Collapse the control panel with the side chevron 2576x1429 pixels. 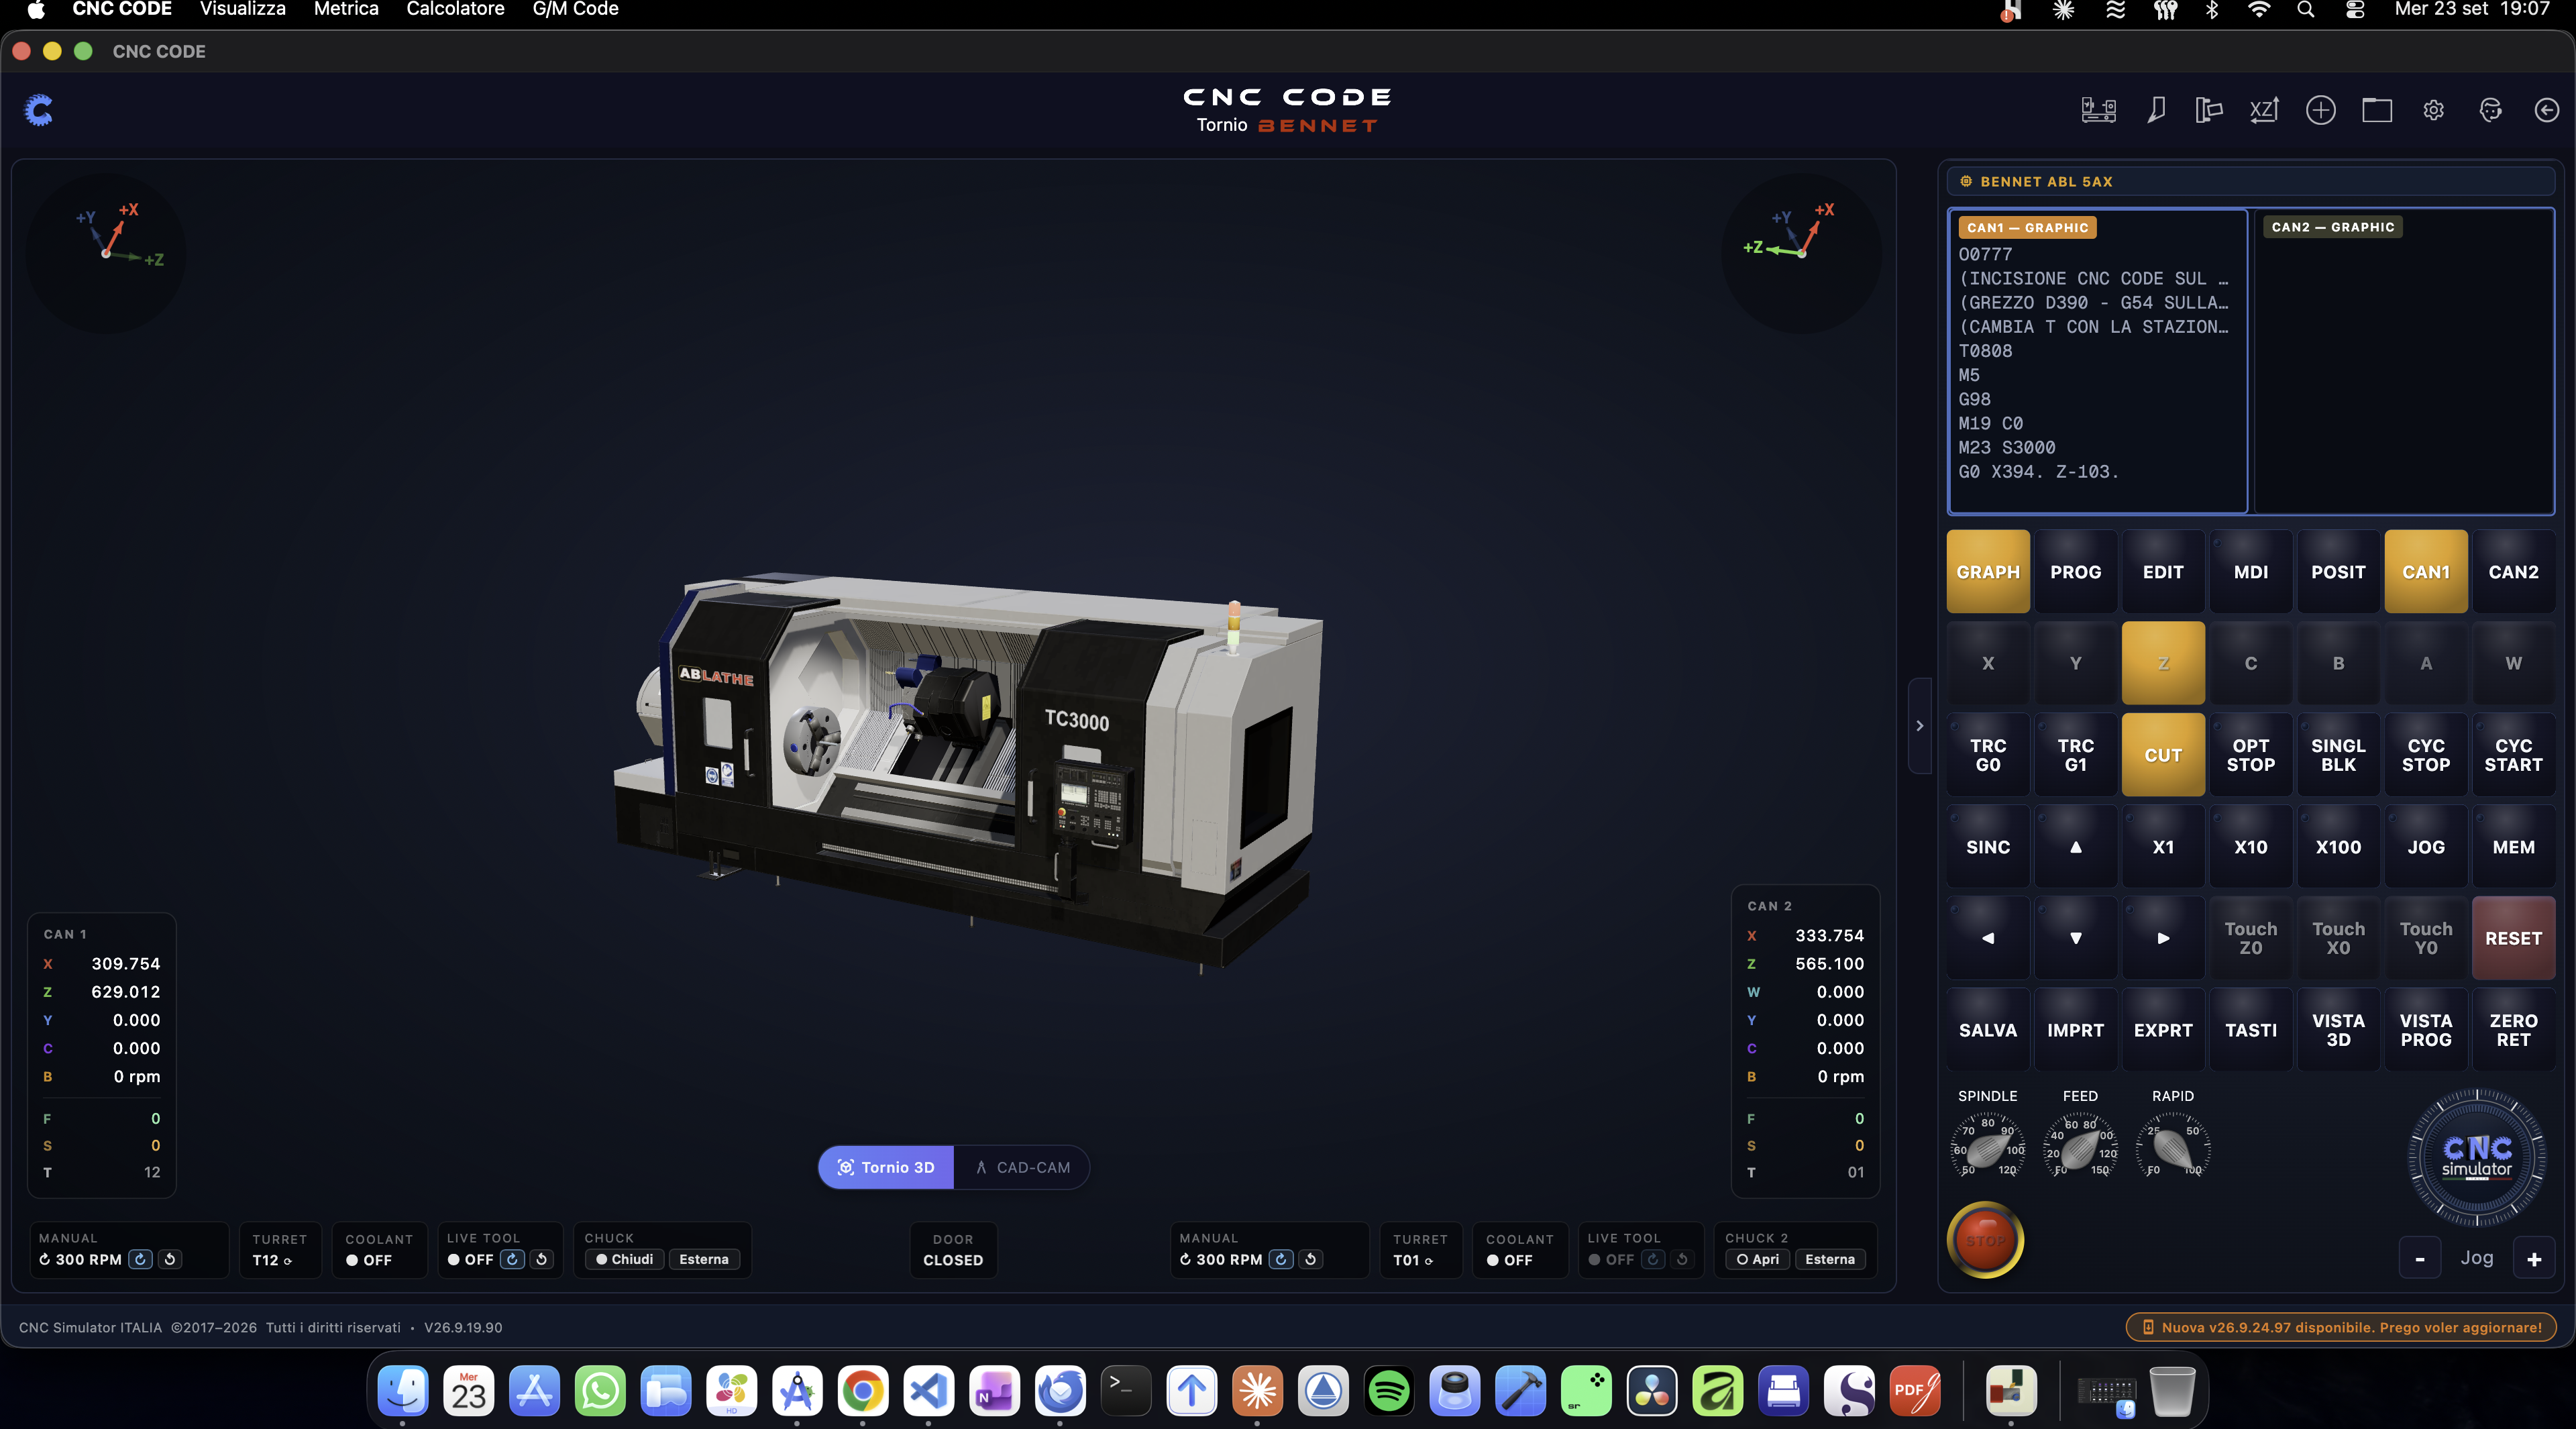pyautogui.click(x=1919, y=726)
